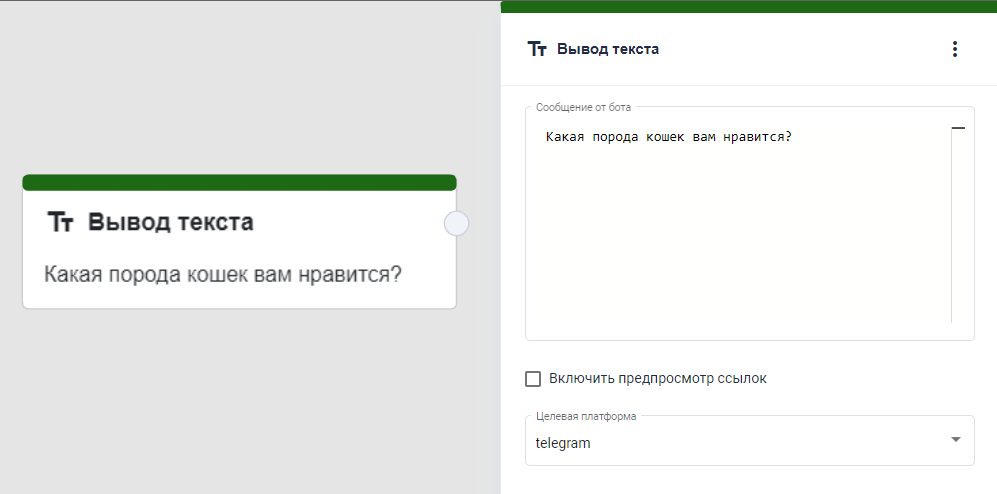Click the Tt icon on the canvas node

(60, 223)
